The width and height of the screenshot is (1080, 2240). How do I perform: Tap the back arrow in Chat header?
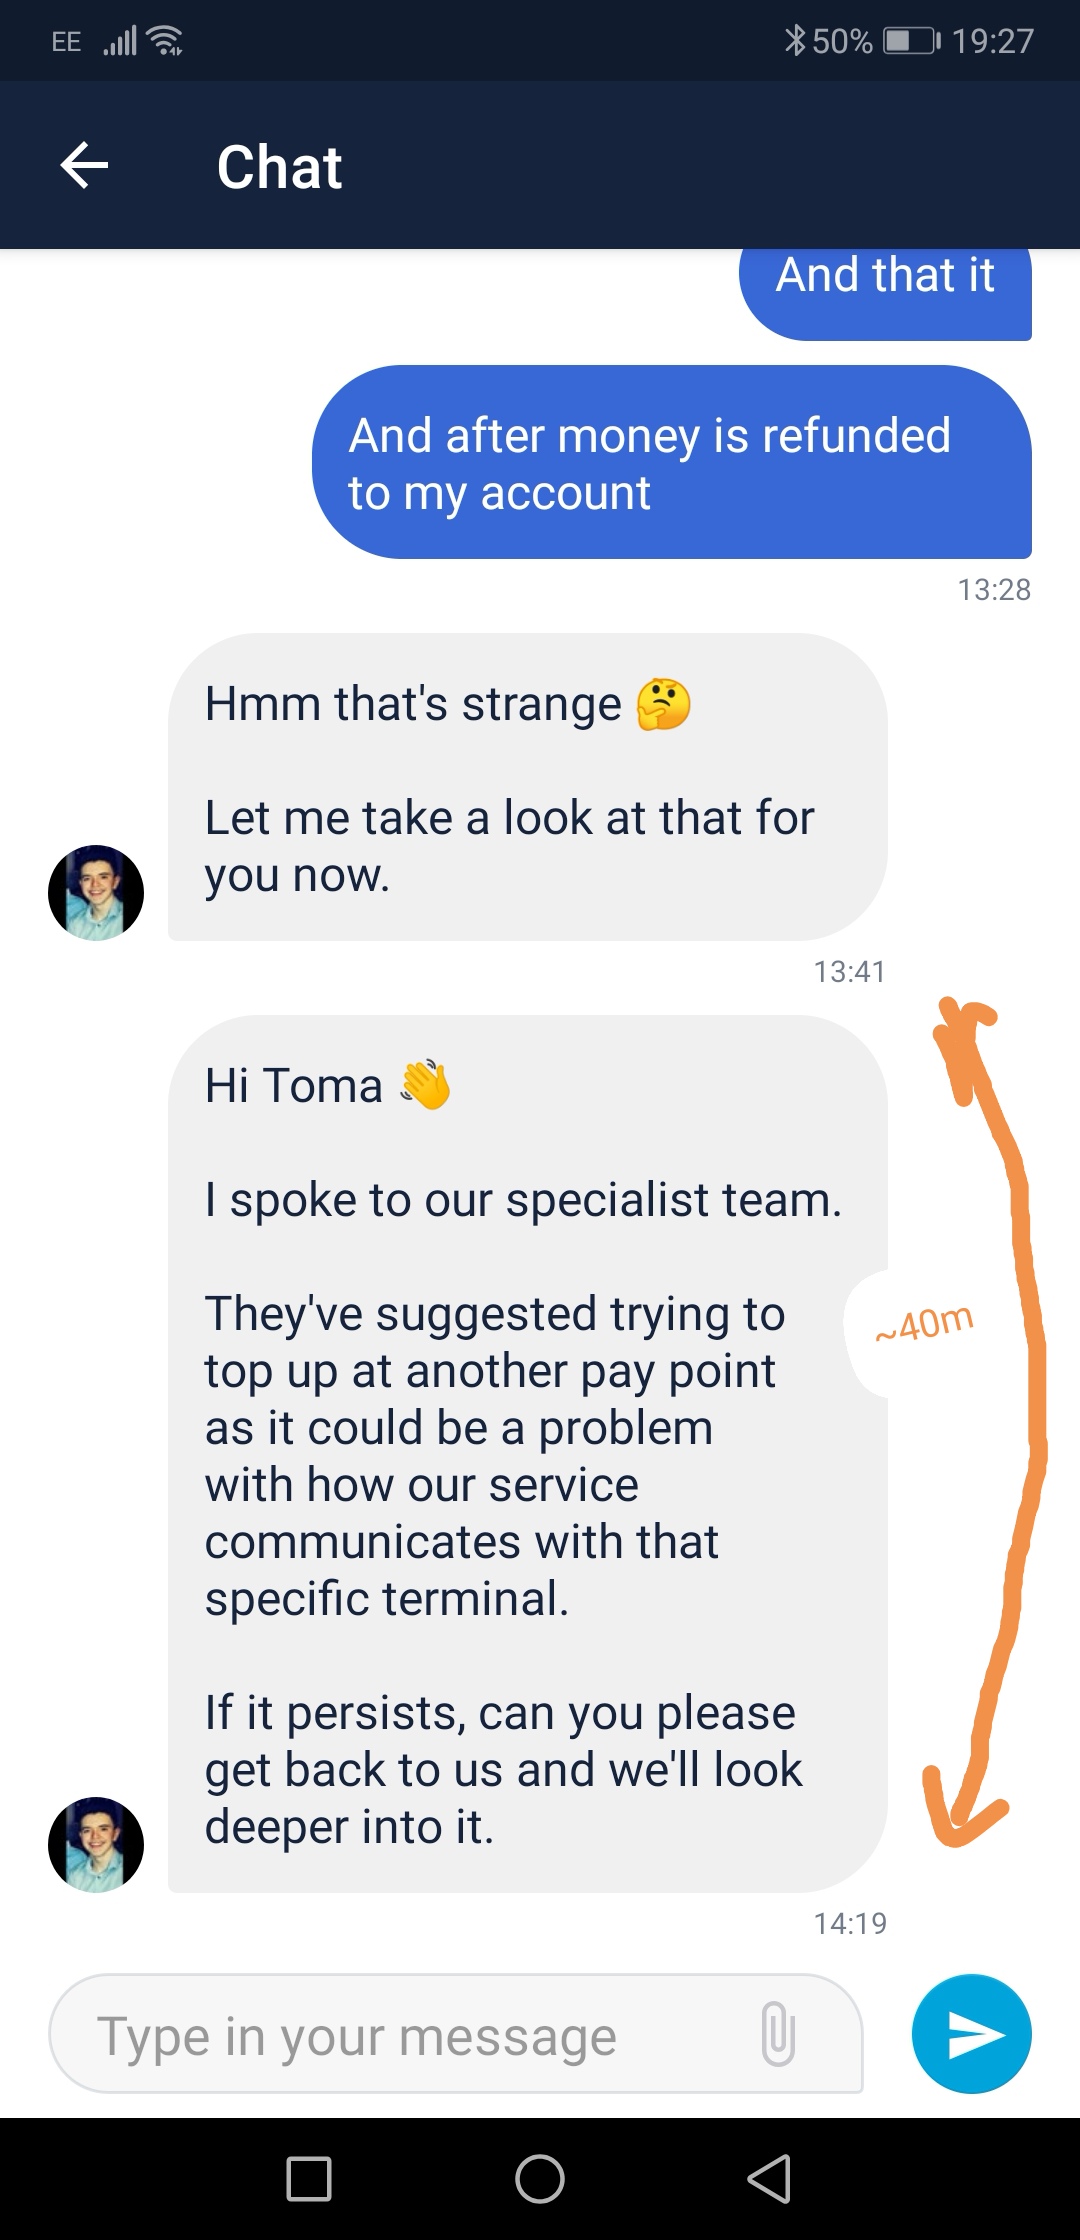pyautogui.click(x=84, y=165)
